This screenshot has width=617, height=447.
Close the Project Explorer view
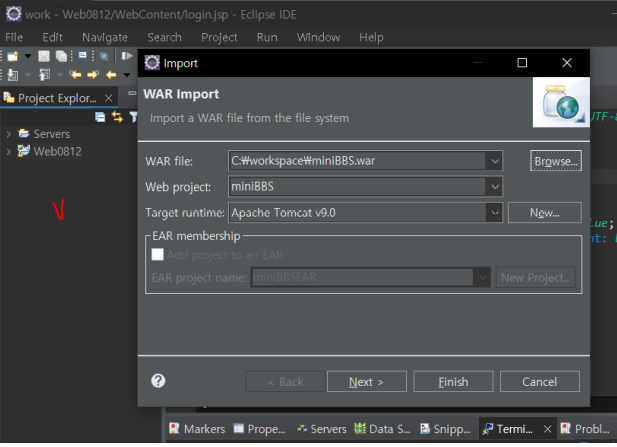click(x=109, y=98)
